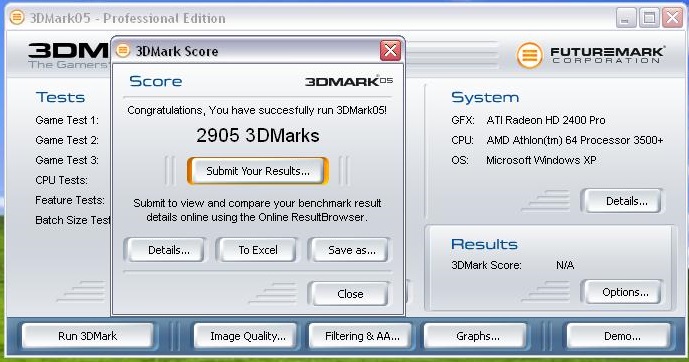689x362 pixels.
Task: Click the 'Score' heading in dialog
Action: pos(156,81)
